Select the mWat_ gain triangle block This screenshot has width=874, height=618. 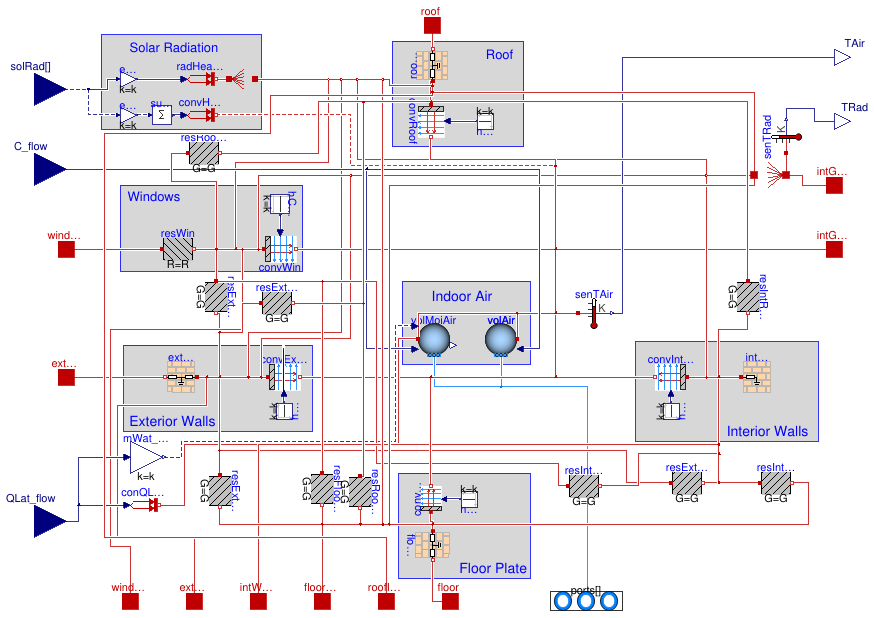click(x=147, y=457)
